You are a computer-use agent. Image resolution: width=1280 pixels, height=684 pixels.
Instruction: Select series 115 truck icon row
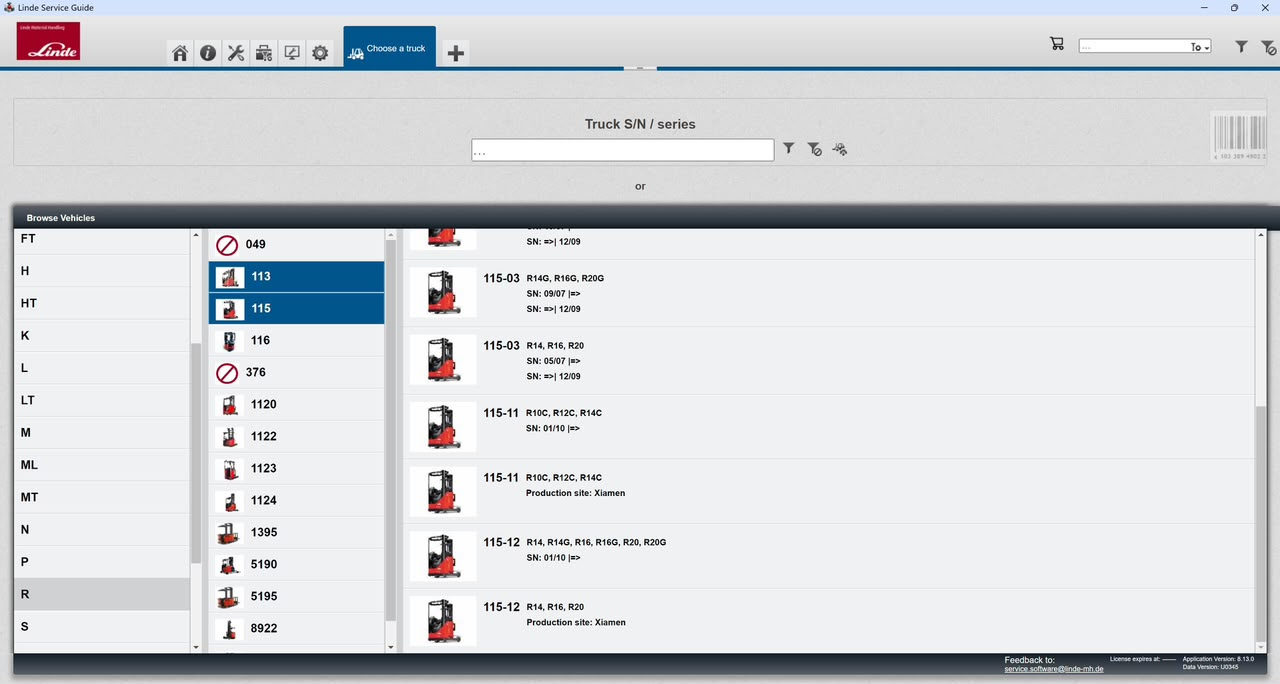(296, 308)
